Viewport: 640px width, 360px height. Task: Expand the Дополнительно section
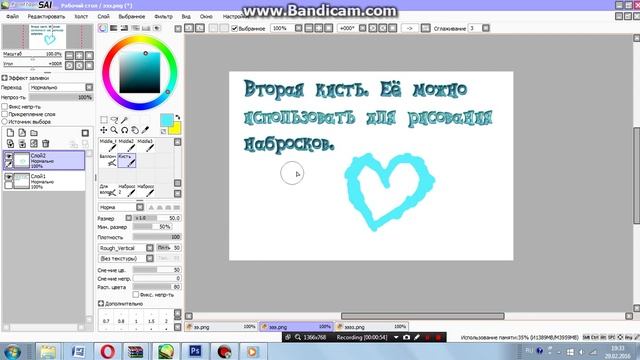[101, 304]
